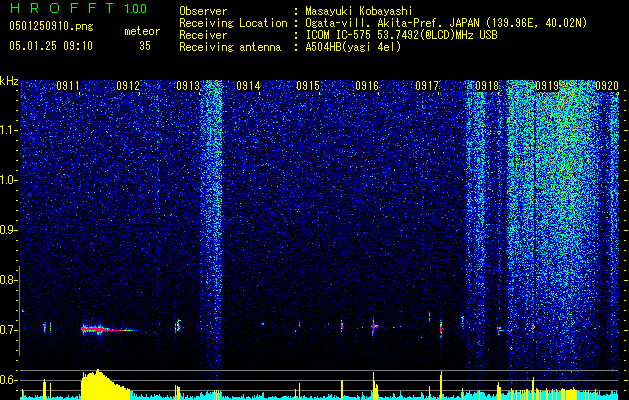This screenshot has height=400, width=629.
Task: Click the 0.9 kHz frequency label
Action: coord(8,230)
